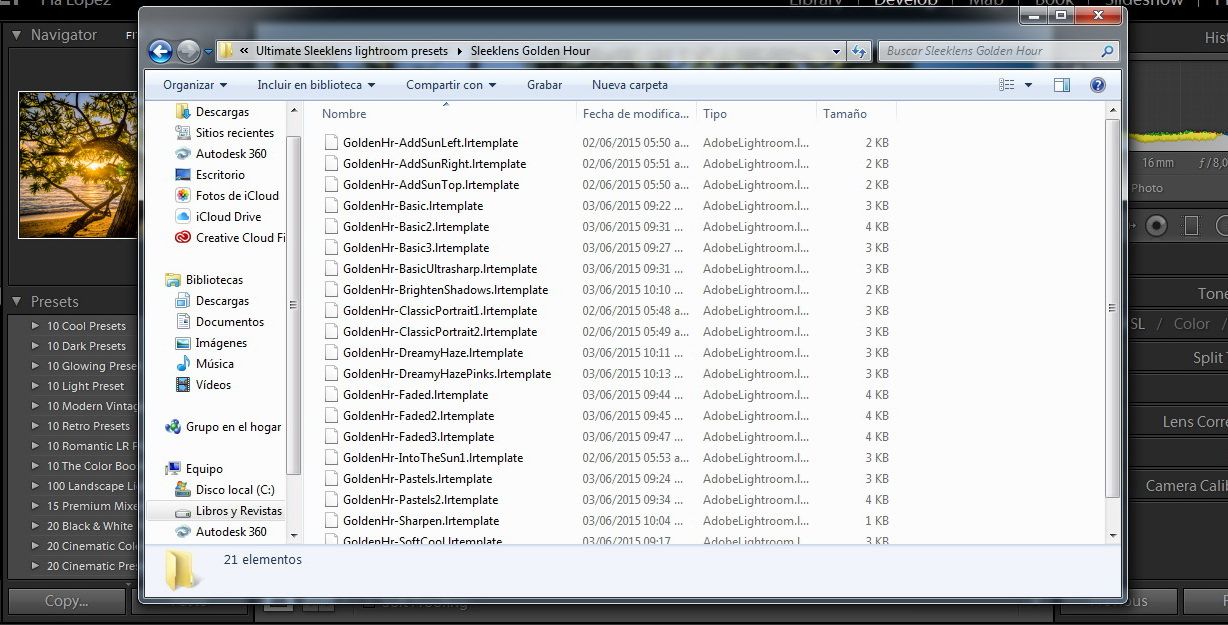This screenshot has height=625, width=1228.
Task: Click Ultimate Sleeklens lightroom presets breadcrumb
Action: pyautogui.click(x=354, y=51)
